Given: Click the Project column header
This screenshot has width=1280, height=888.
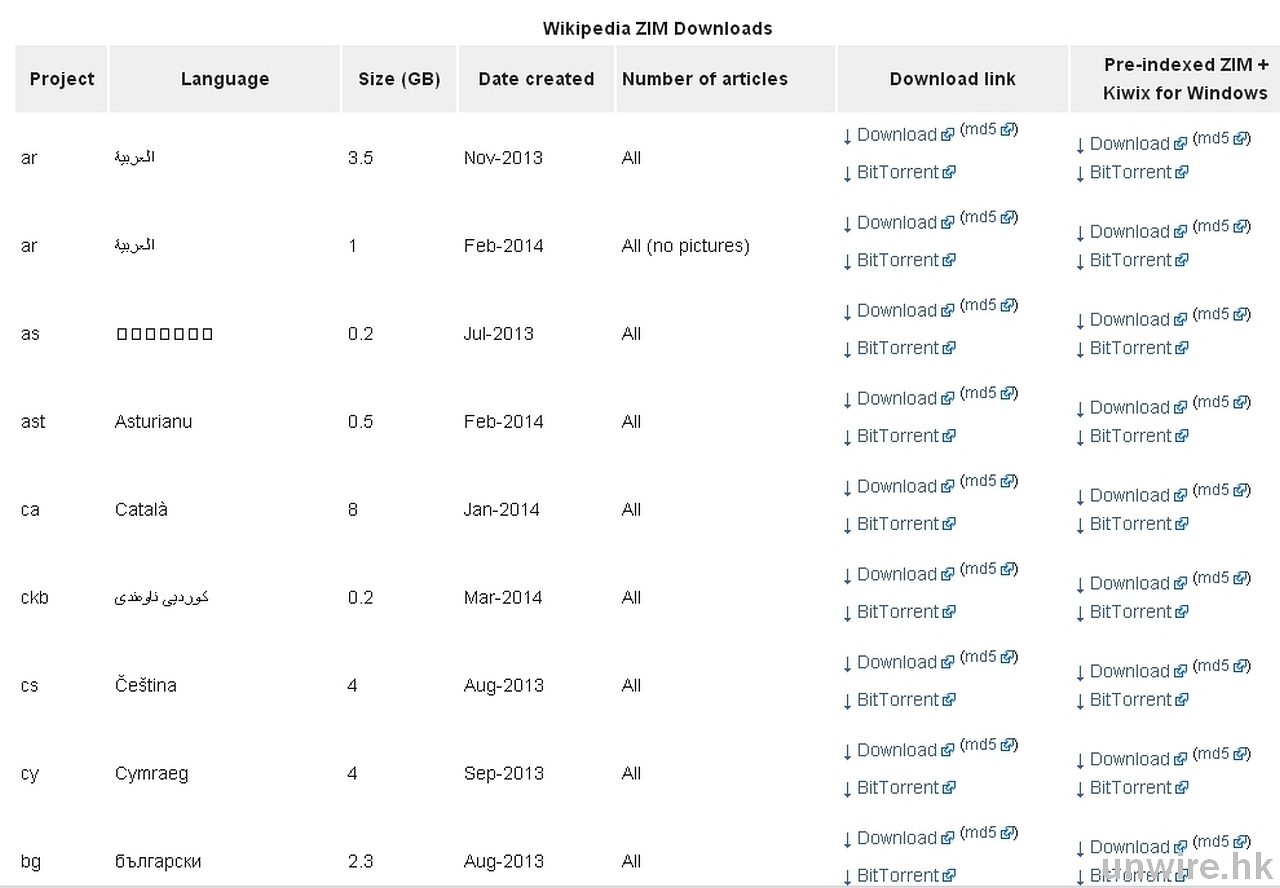Looking at the screenshot, I should 62,79.
